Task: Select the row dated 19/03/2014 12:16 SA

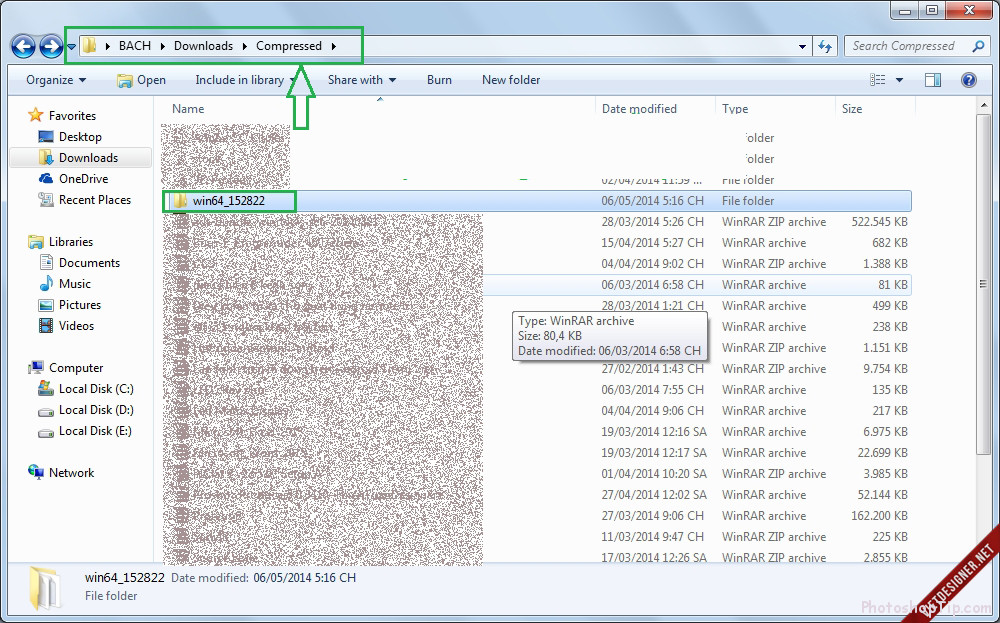Action: pos(536,432)
